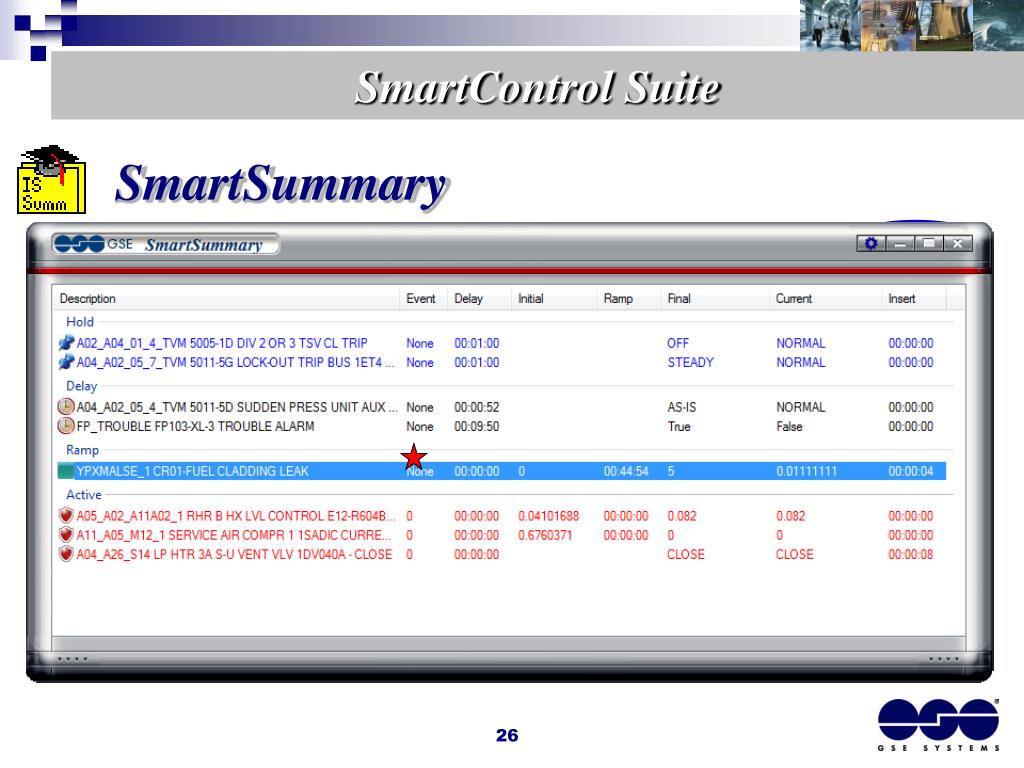Select A11_A05_M12_1 SERVICE AIR COMPR row
The height and width of the screenshot is (768, 1024).
point(502,535)
